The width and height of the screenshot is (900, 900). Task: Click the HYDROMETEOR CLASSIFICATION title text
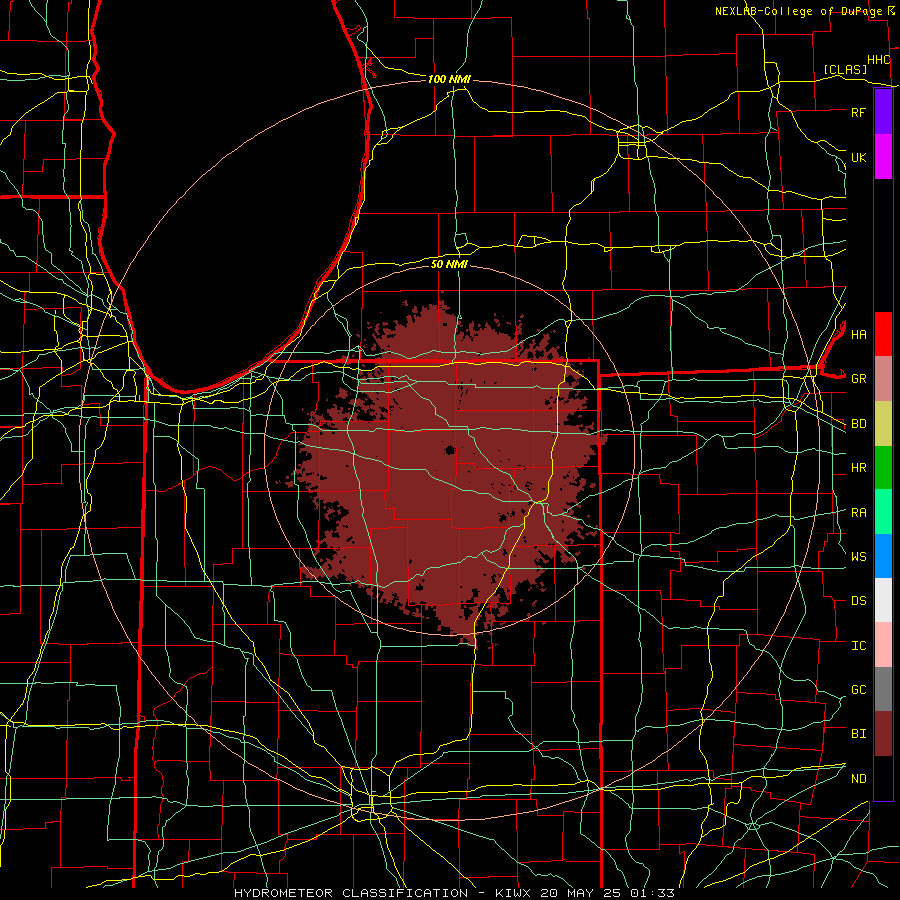click(351, 893)
